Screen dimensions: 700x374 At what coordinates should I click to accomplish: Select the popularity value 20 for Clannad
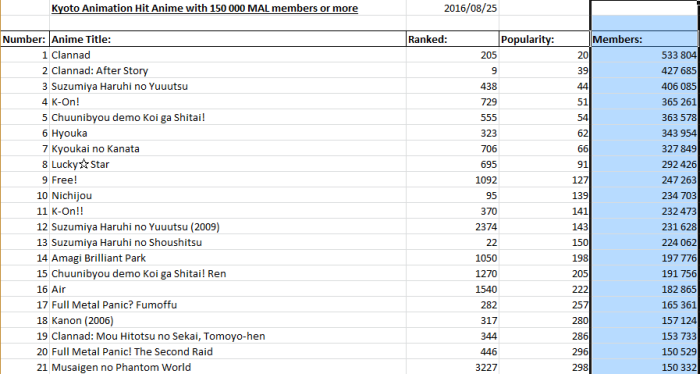point(544,55)
